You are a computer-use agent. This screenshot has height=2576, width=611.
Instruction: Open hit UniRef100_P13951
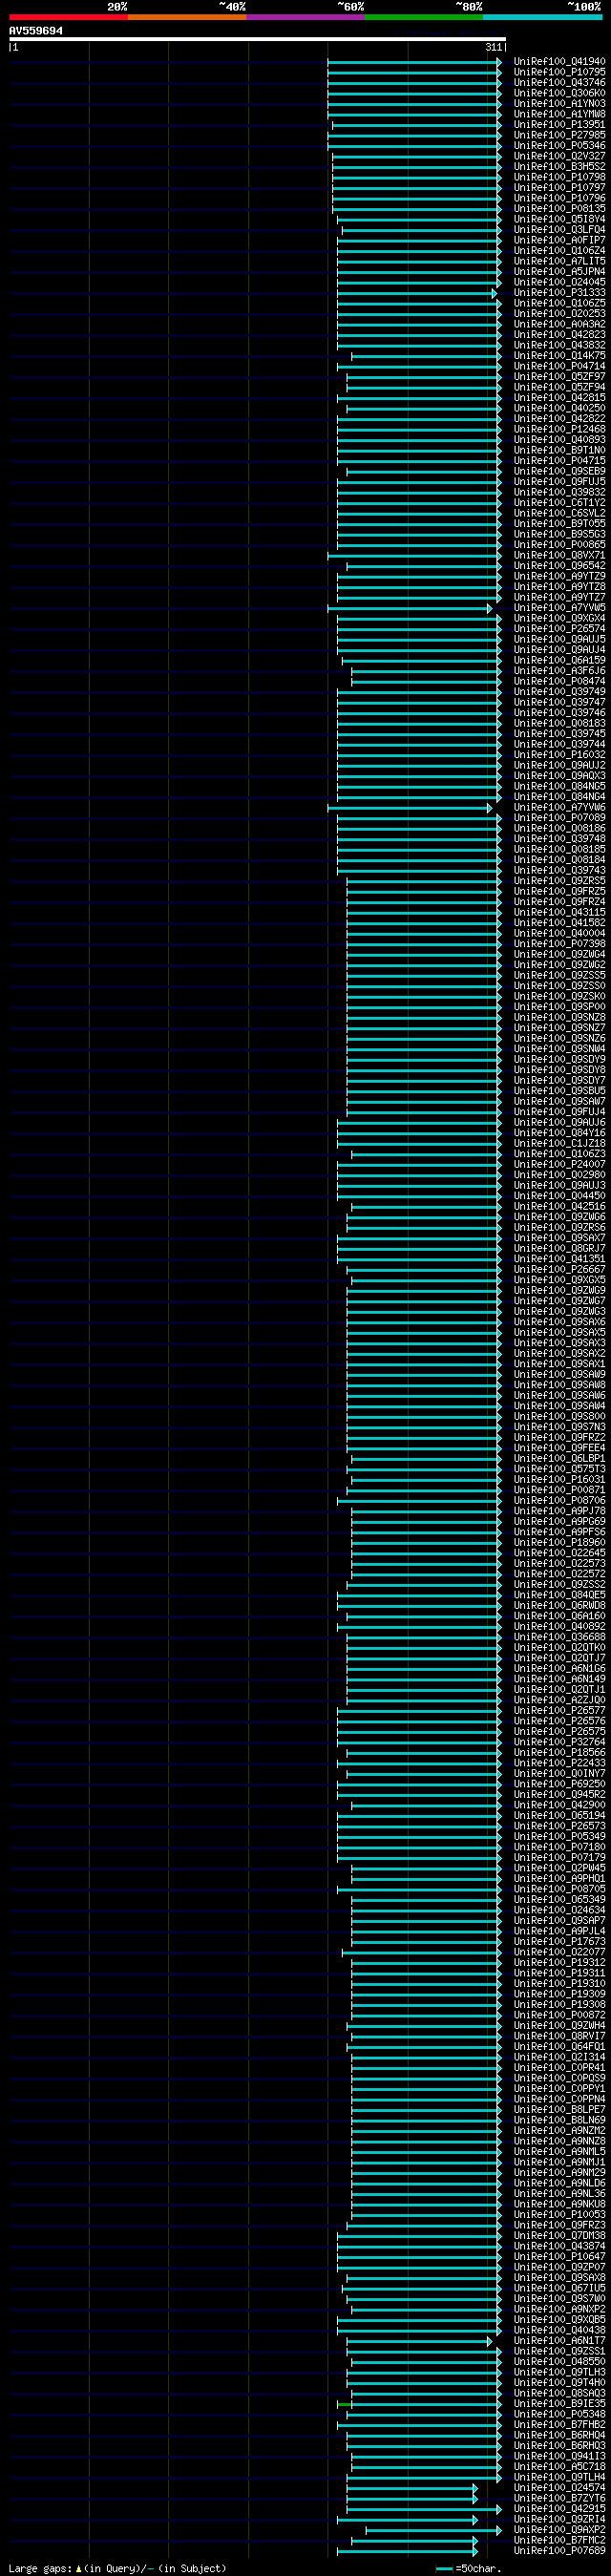[559, 124]
